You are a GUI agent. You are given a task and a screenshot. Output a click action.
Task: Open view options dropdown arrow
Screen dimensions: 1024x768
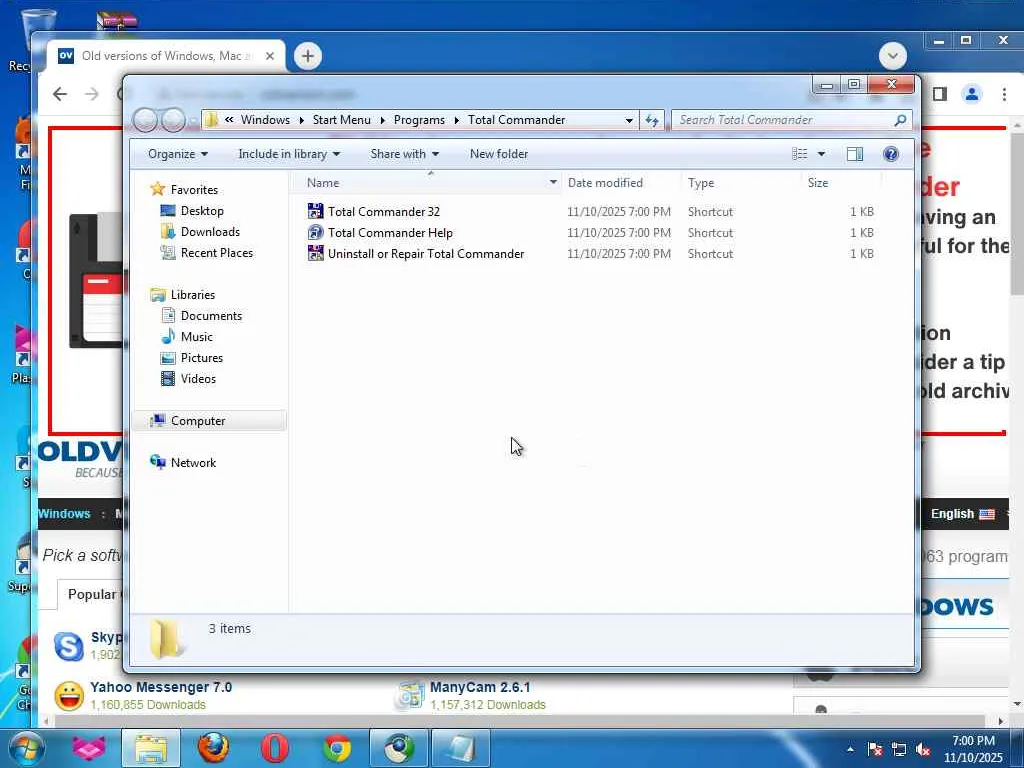pyautogui.click(x=822, y=154)
